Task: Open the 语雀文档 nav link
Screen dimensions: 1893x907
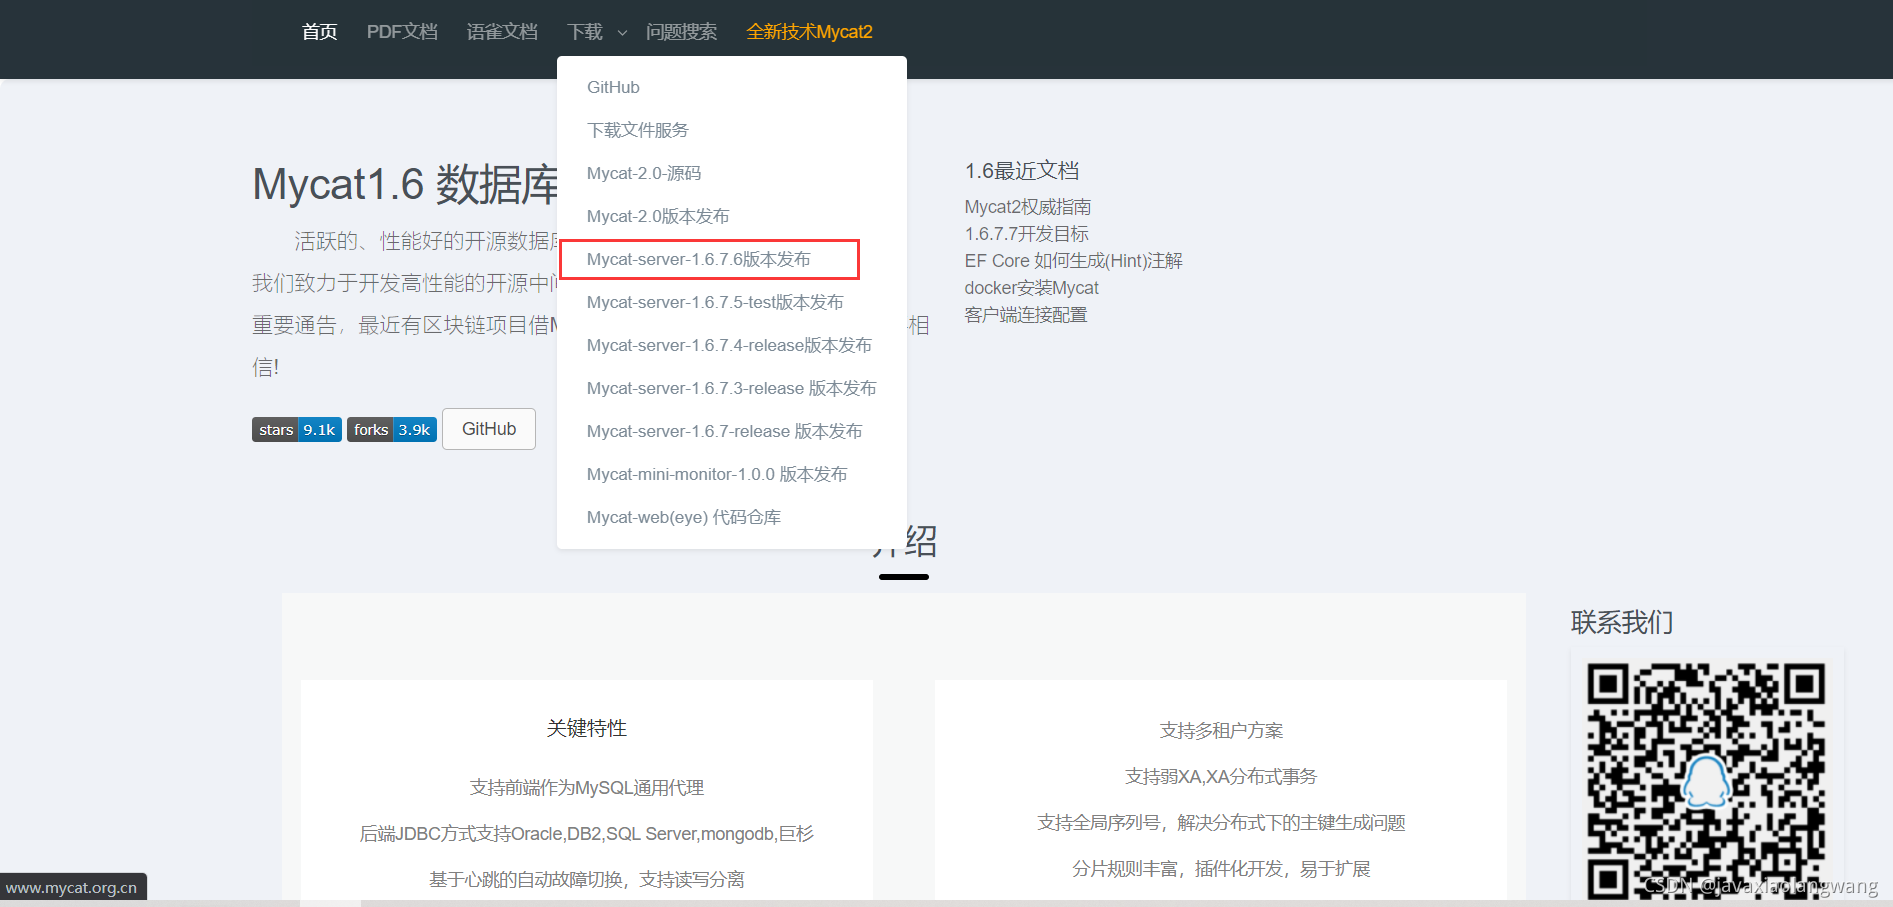Action: [502, 32]
